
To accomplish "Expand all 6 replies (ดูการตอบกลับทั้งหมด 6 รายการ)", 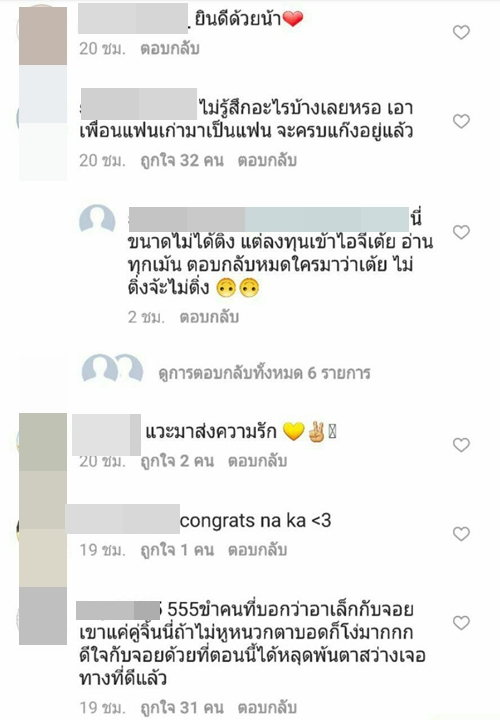I will (264, 373).
